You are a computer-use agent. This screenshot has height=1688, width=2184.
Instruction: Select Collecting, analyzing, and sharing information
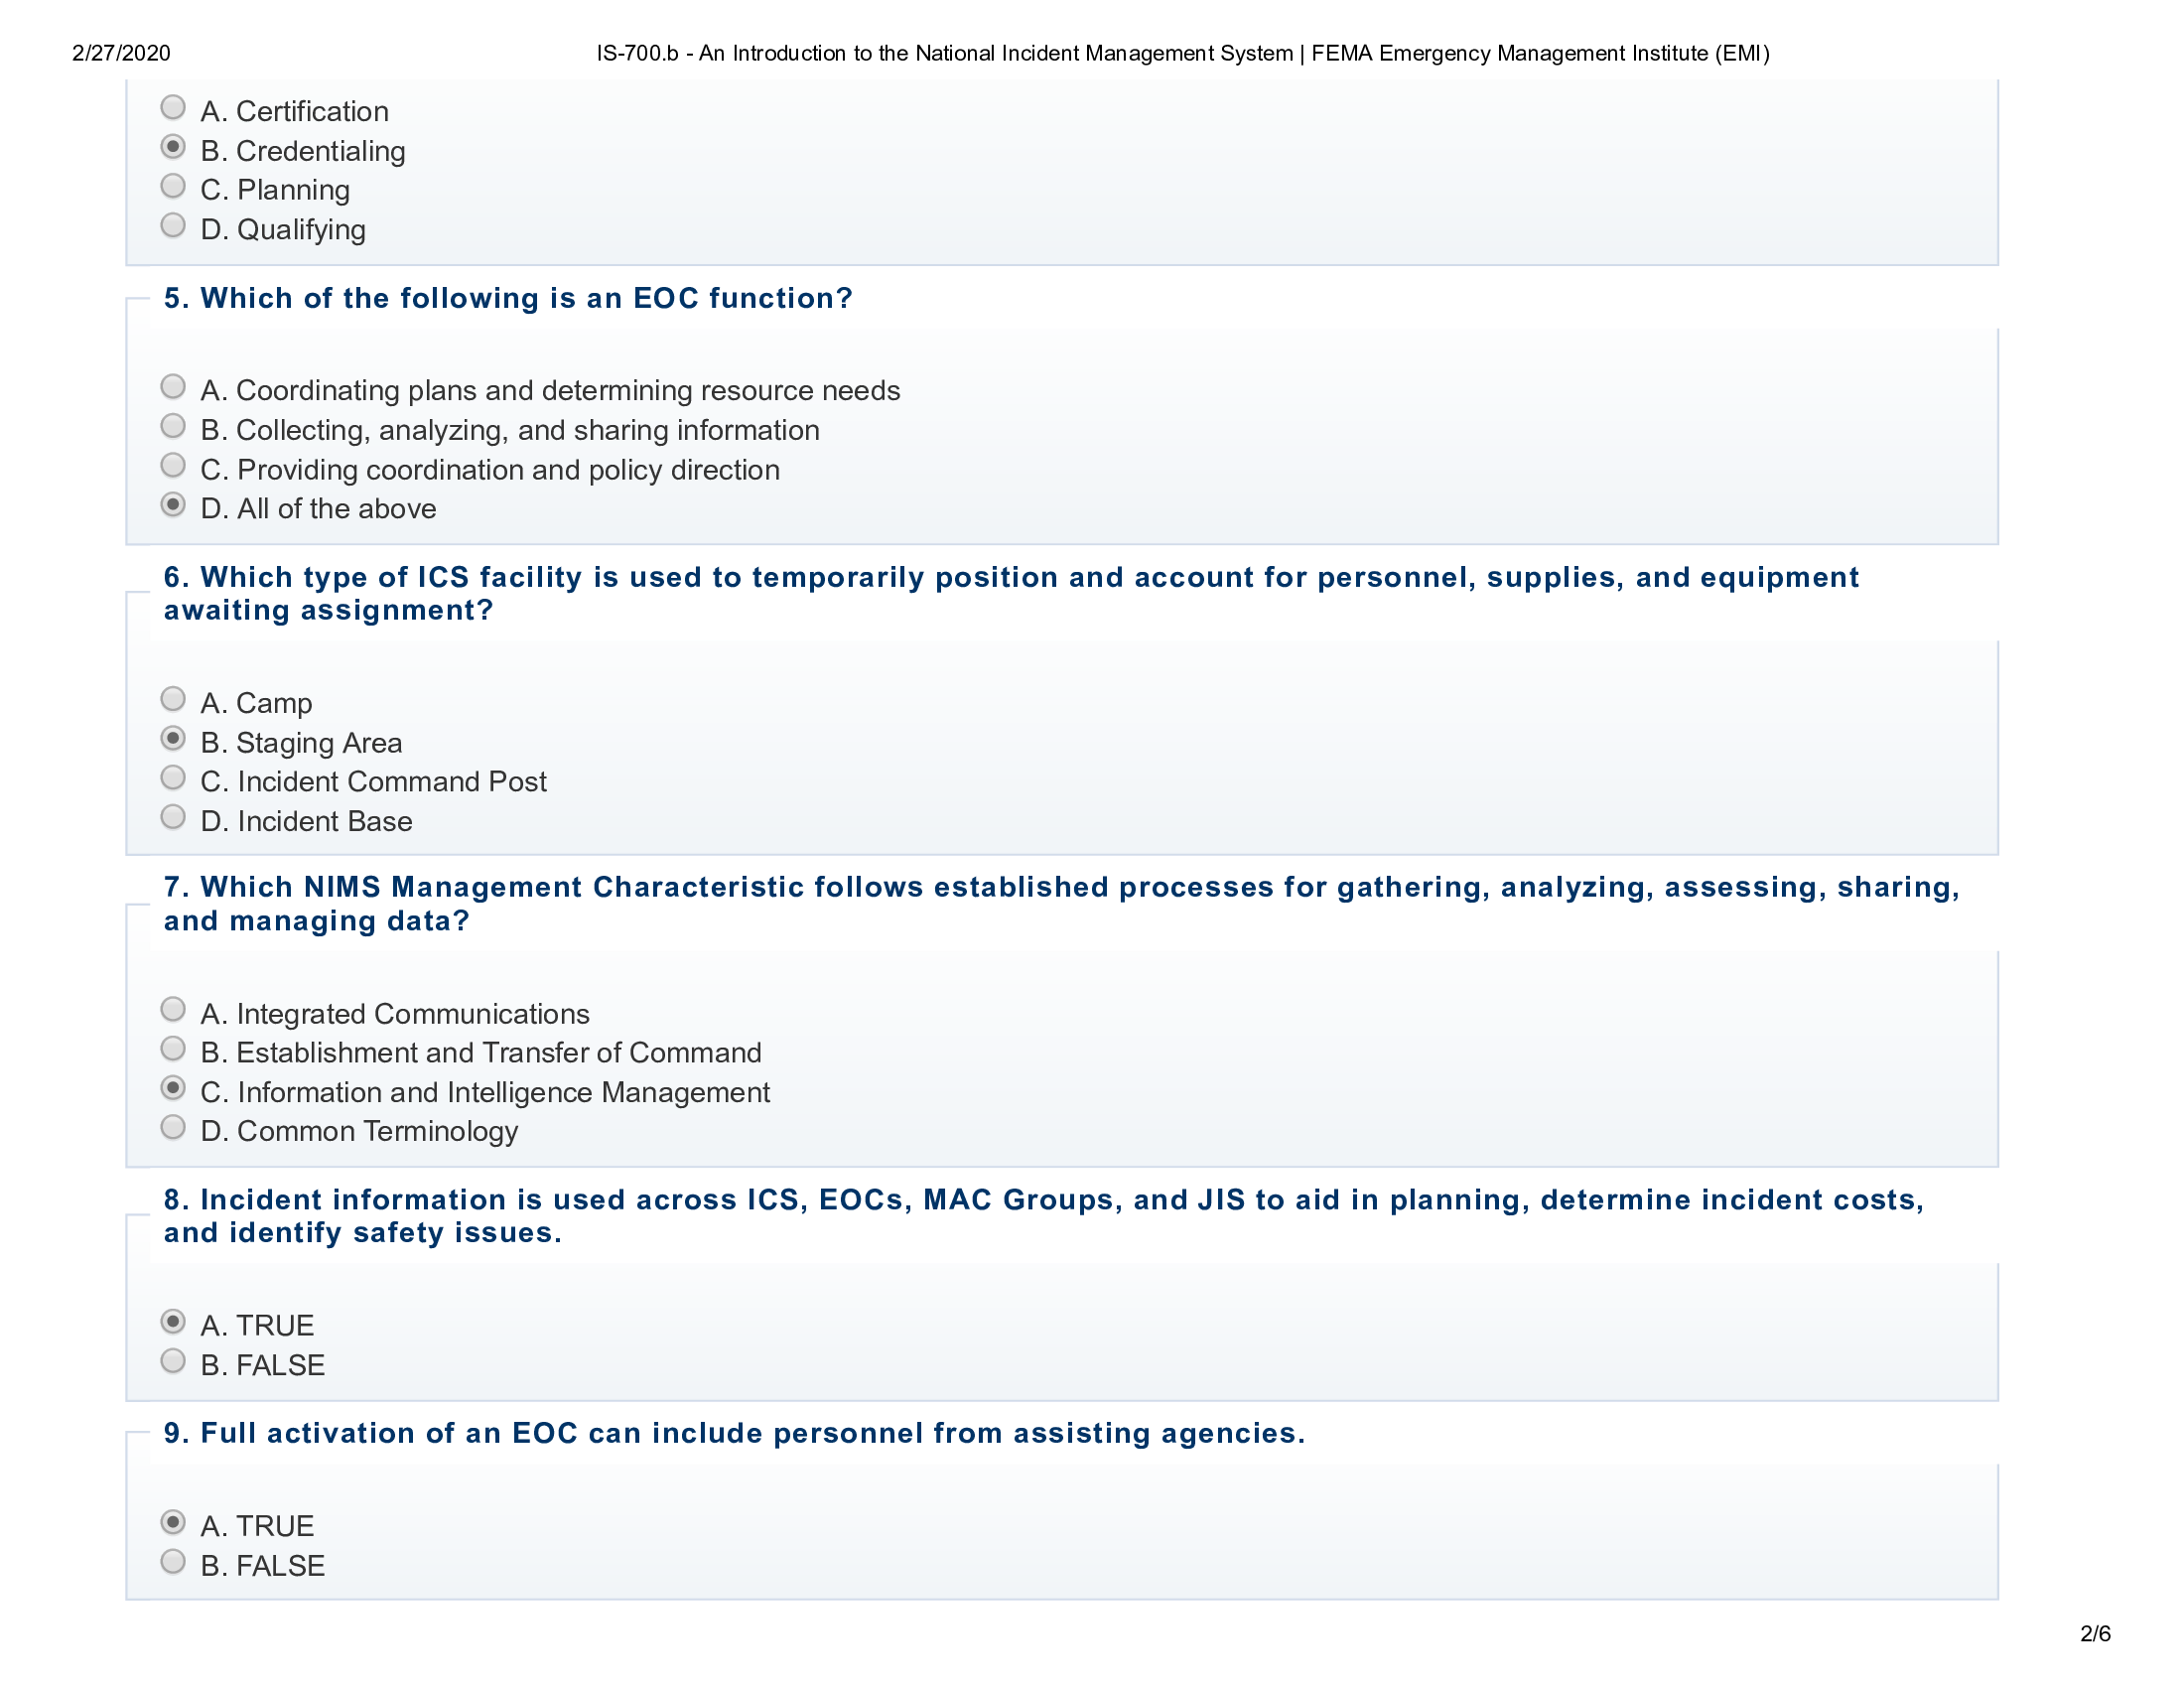[173, 426]
